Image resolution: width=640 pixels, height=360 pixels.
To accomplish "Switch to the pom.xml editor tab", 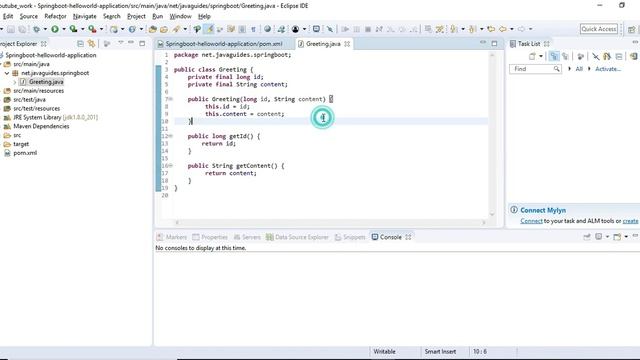I will click(224, 44).
